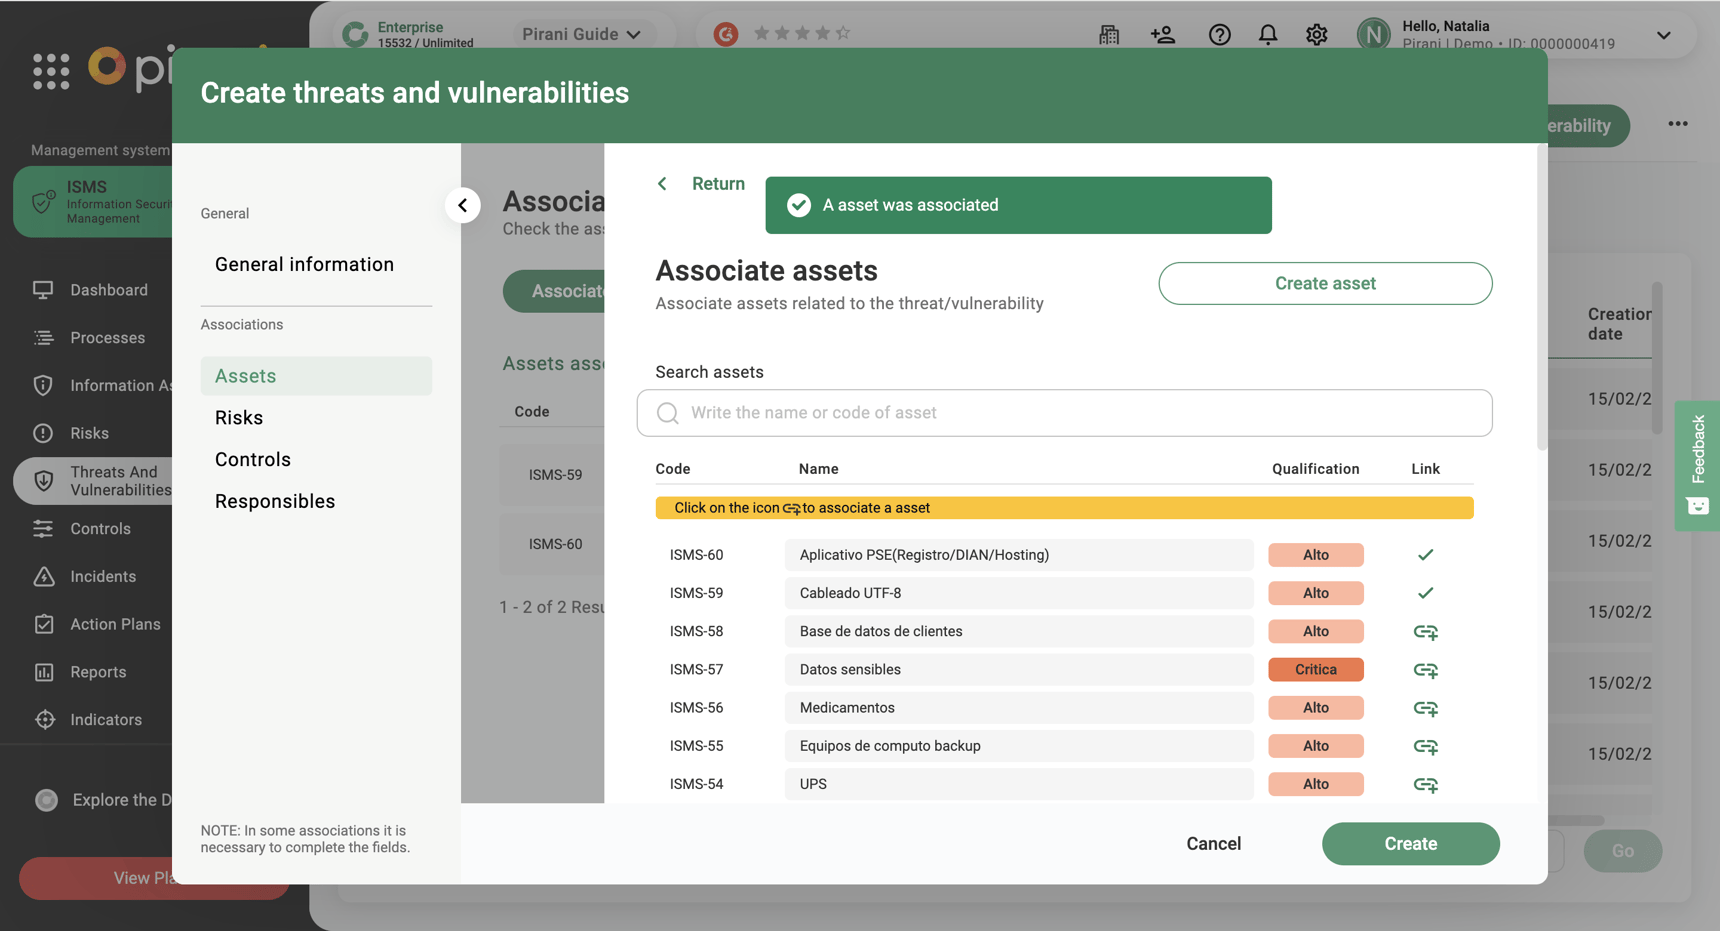Click the Create asset button
Viewport: 1720px width, 931px height.
(1324, 283)
